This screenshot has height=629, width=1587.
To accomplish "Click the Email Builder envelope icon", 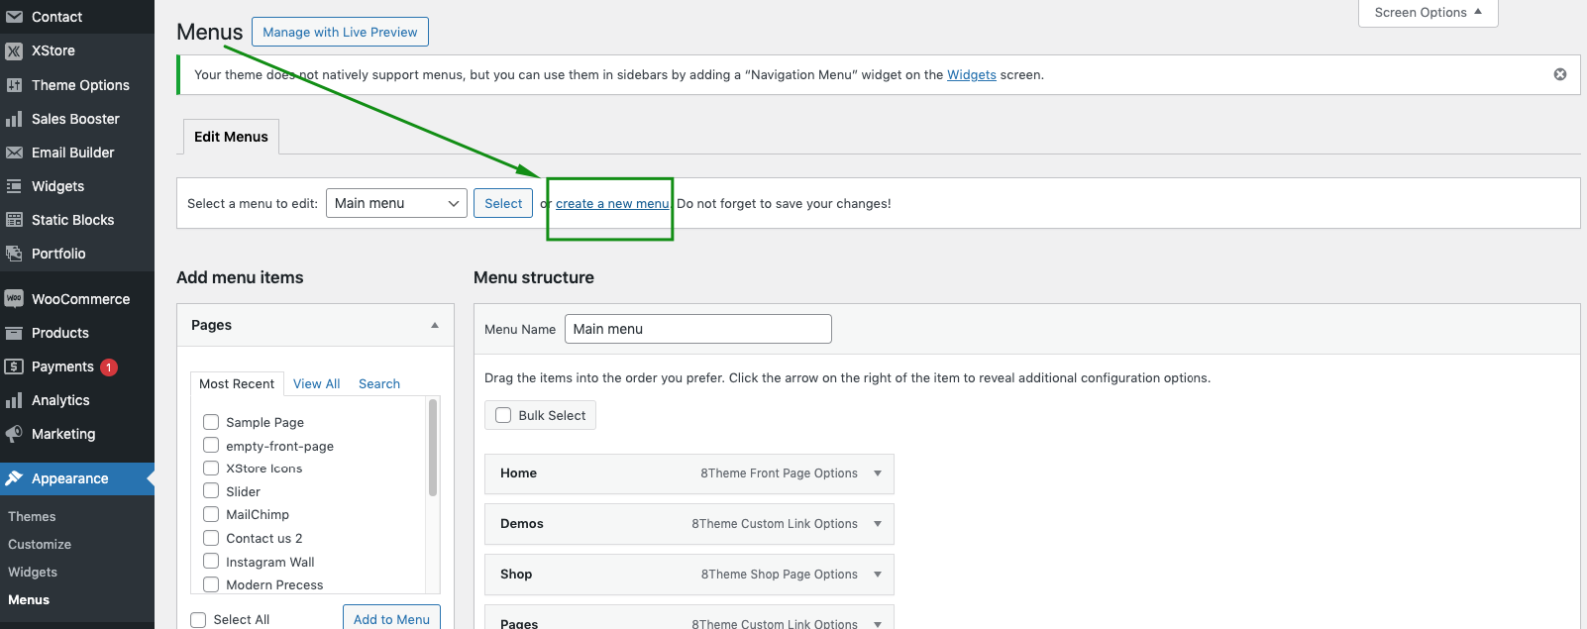I will (14, 153).
